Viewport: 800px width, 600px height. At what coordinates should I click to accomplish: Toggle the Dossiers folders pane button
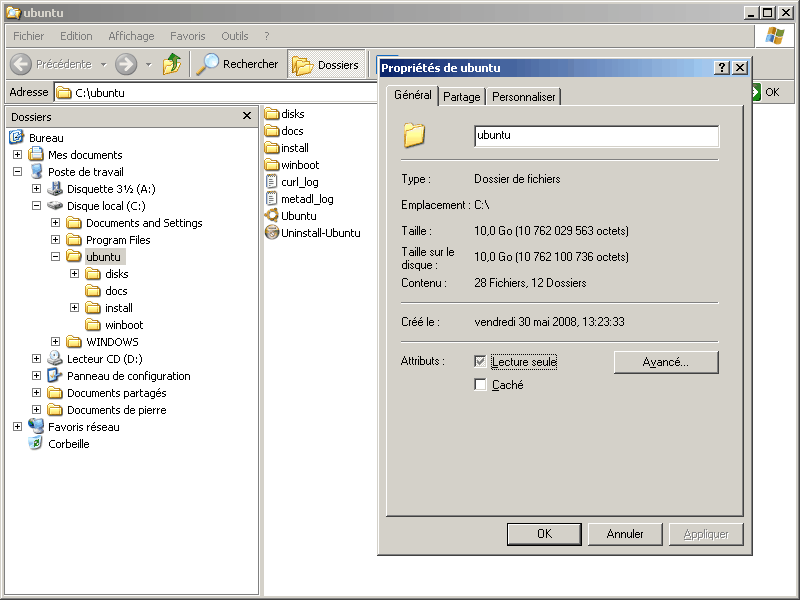[326, 64]
